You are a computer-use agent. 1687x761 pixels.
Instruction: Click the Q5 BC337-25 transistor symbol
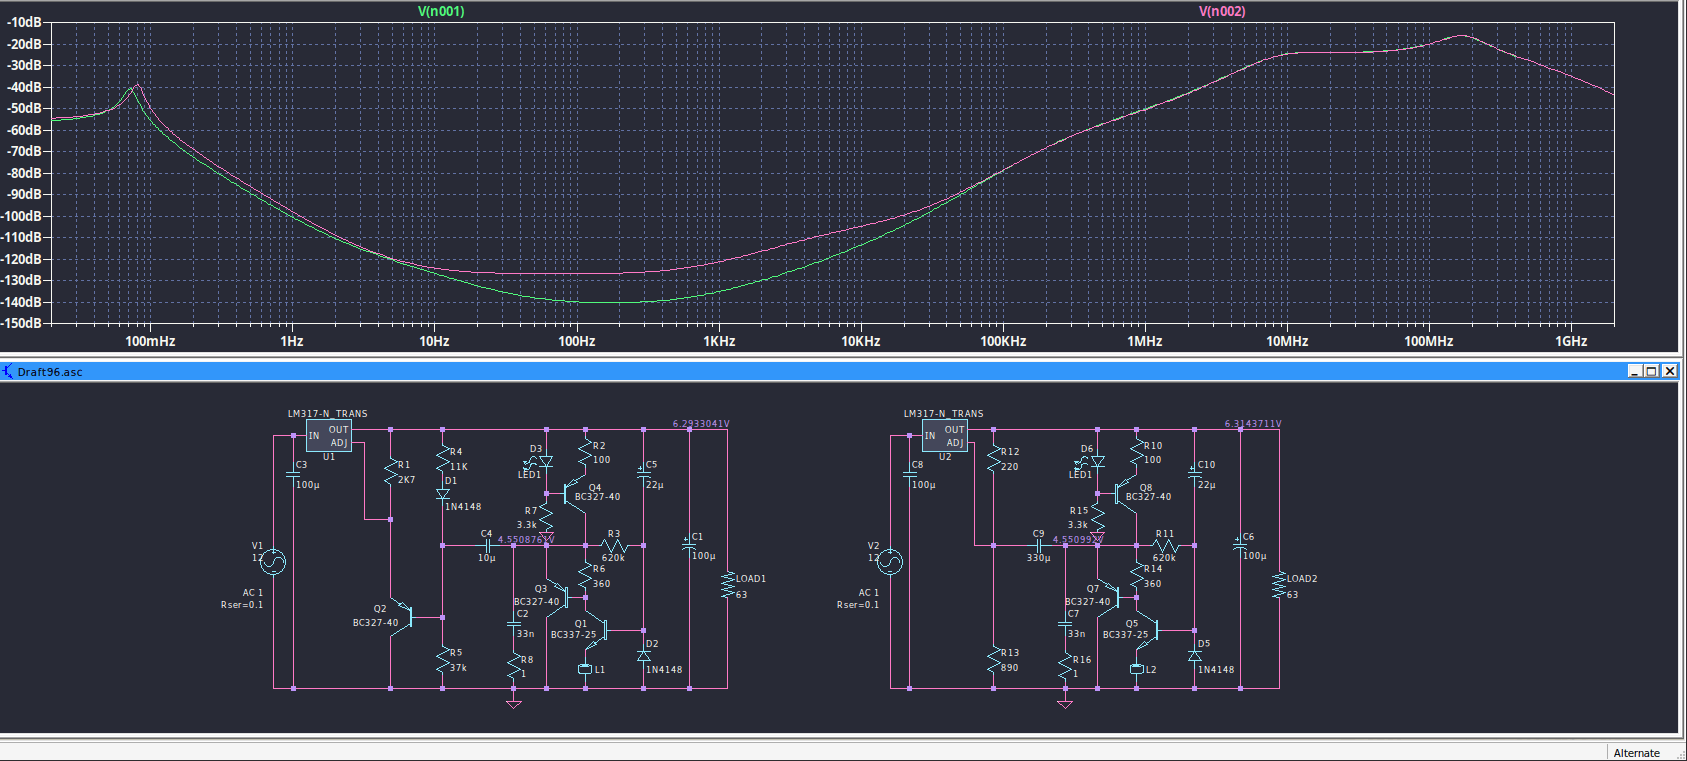pos(1148,631)
